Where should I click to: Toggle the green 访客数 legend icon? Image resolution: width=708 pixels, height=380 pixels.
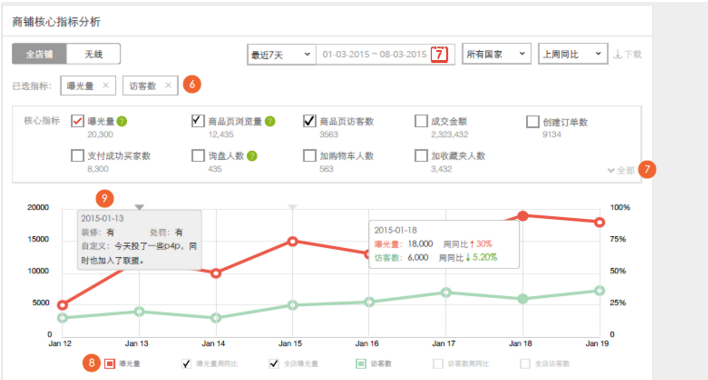(x=361, y=364)
